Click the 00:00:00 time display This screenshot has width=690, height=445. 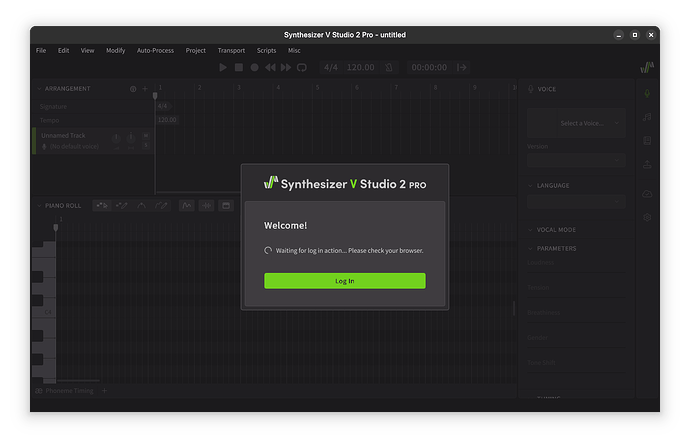[x=429, y=67]
